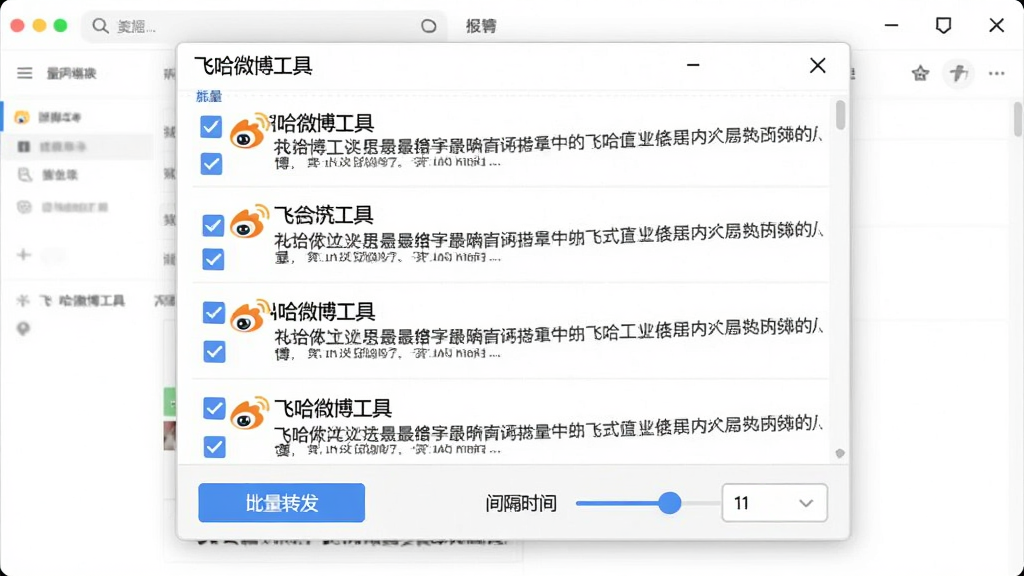Viewport: 1024px width, 576px height.
Task: Click the Weibo logo in the third list row
Action: [249, 316]
